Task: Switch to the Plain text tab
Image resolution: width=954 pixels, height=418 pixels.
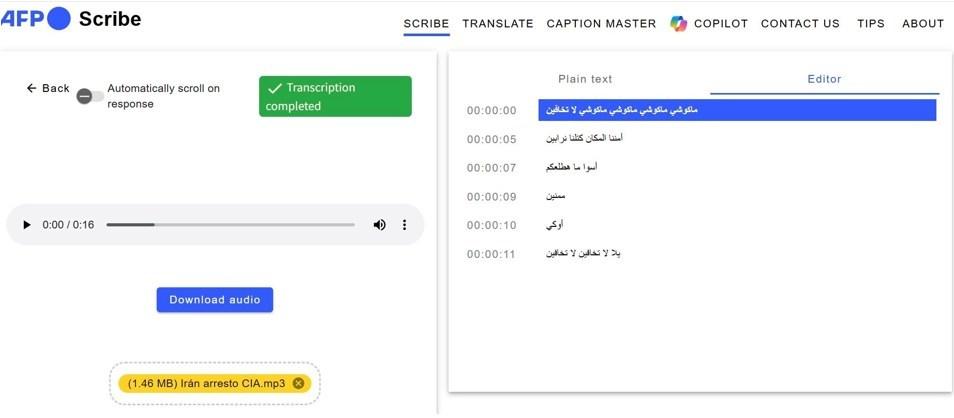Action: point(585,79)
